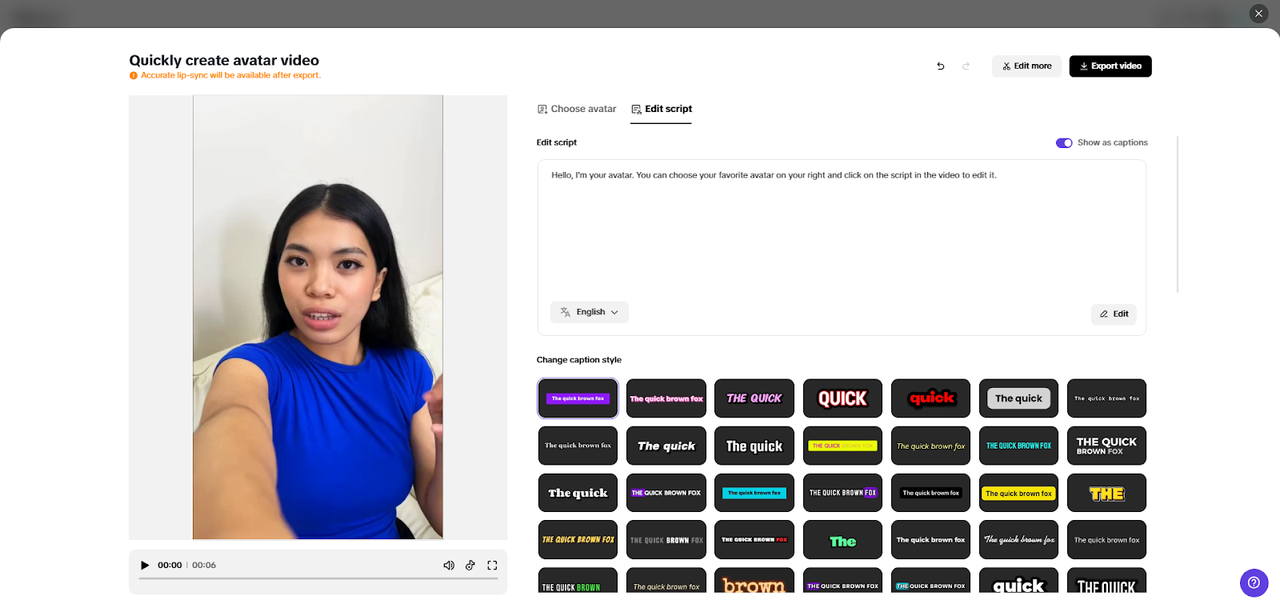The image size is (1280, 608).
Task: Select the red QUICK caption style
Action: coord(930,398)
